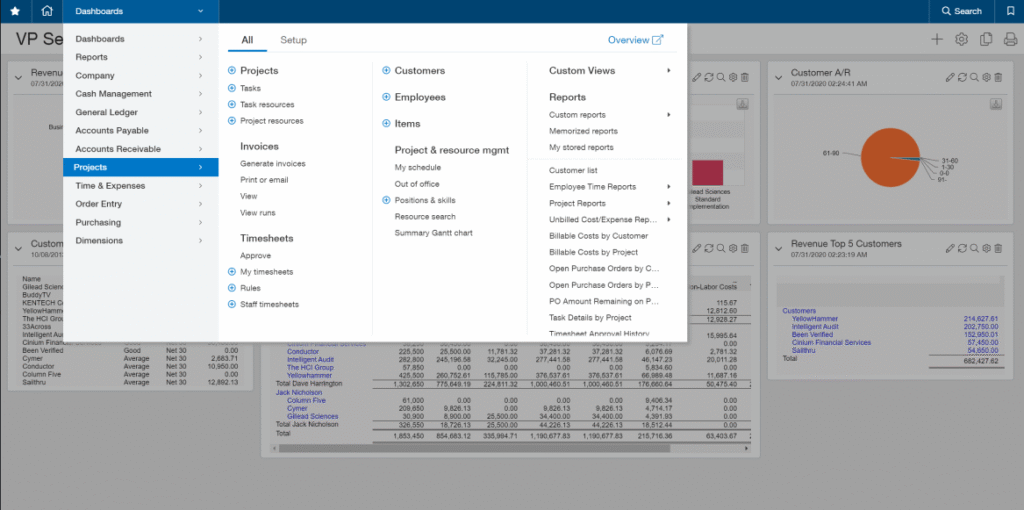The height and width of the screenshot is (510, 1024).
Task: Expand the Project Reports submenu
Action: (669, 203)
